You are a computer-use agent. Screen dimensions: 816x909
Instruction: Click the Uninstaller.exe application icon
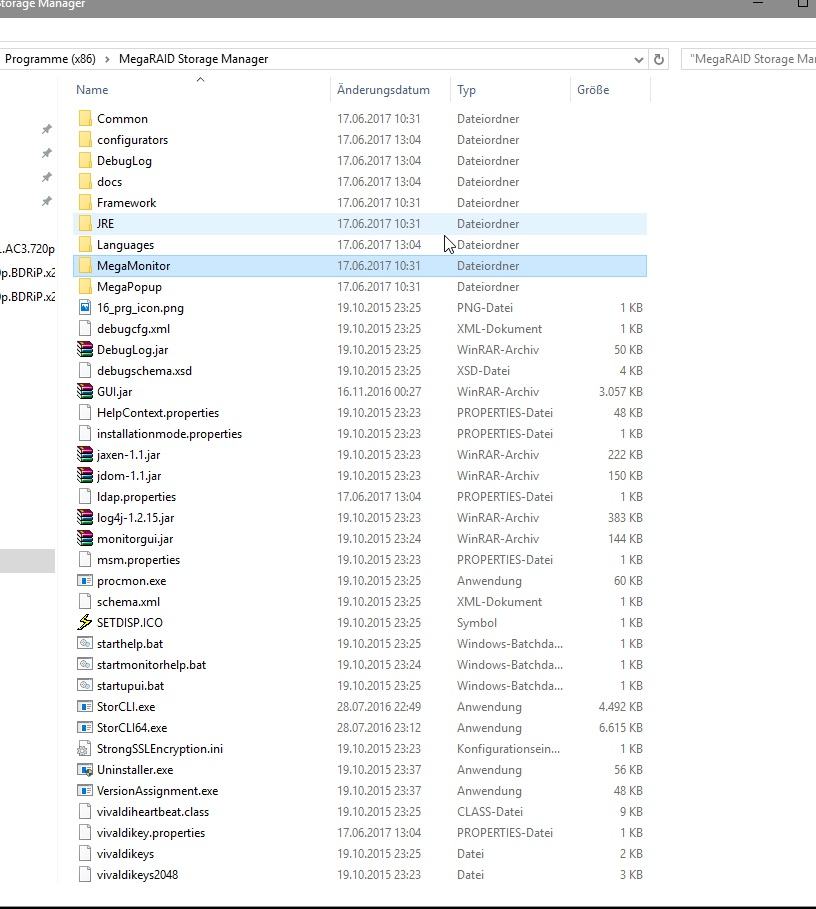(85, 770)
